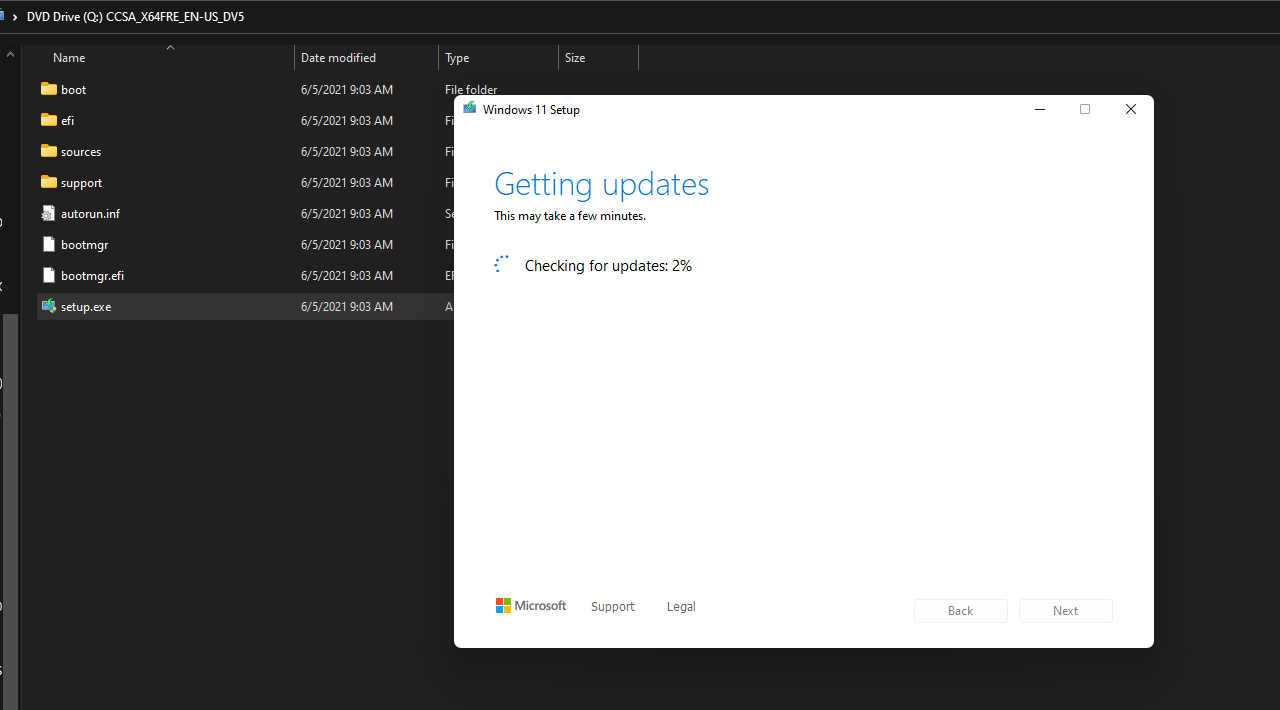The image size is (1280, 710).
Task: Open the Support link in Setup
Action: [x=613, y=607]
